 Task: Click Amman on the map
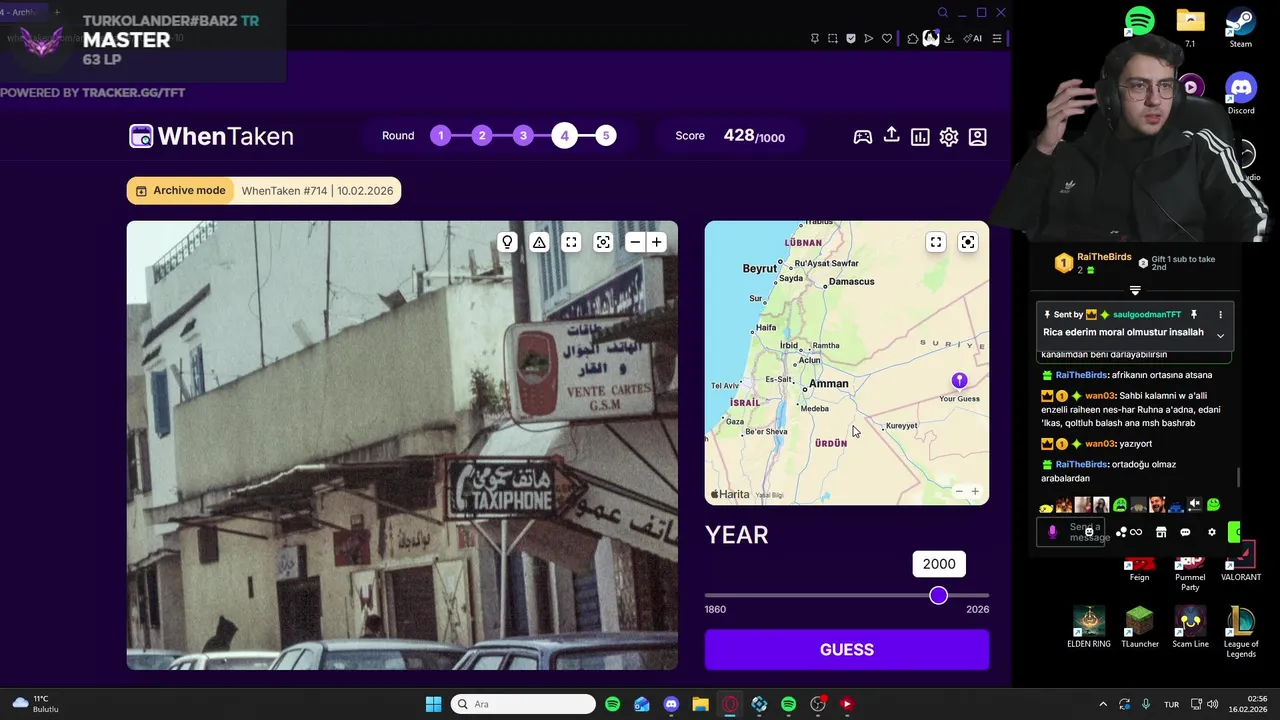828,384
